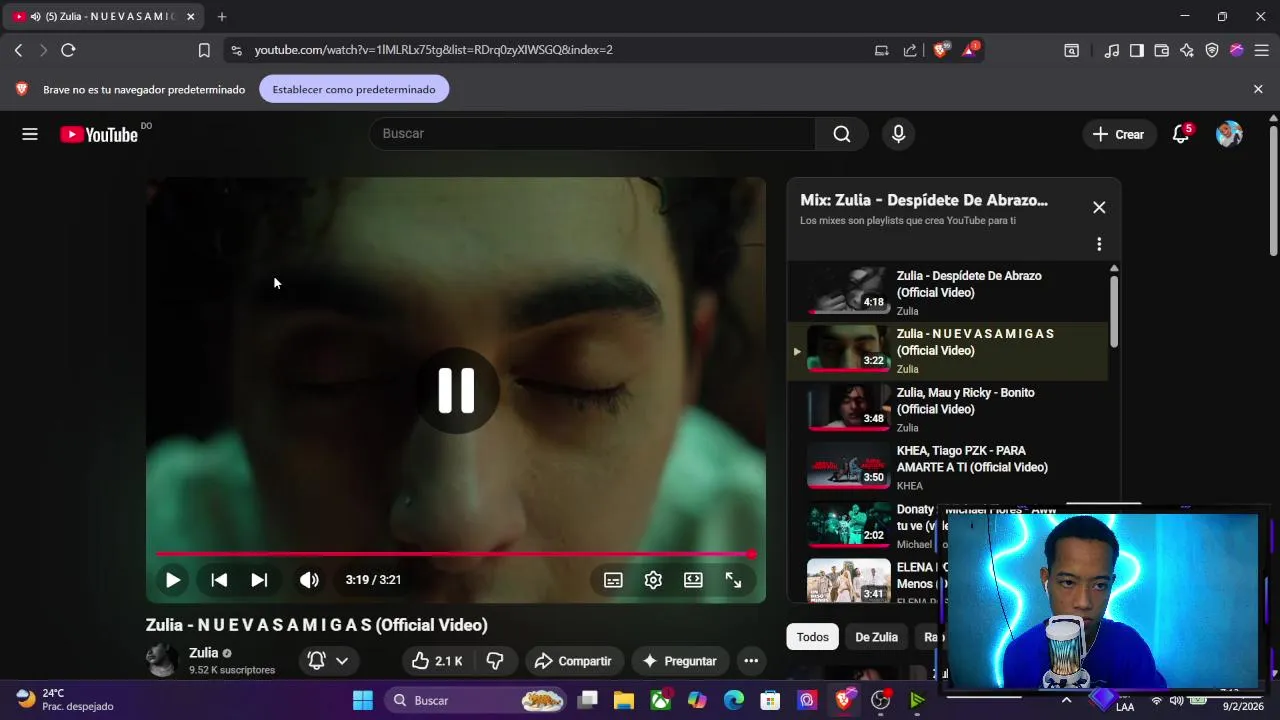The width and height of the screenshot is (1280, 720).
Task: Expand the subscription notification bell dropdown
Action: tap(328, 661)
